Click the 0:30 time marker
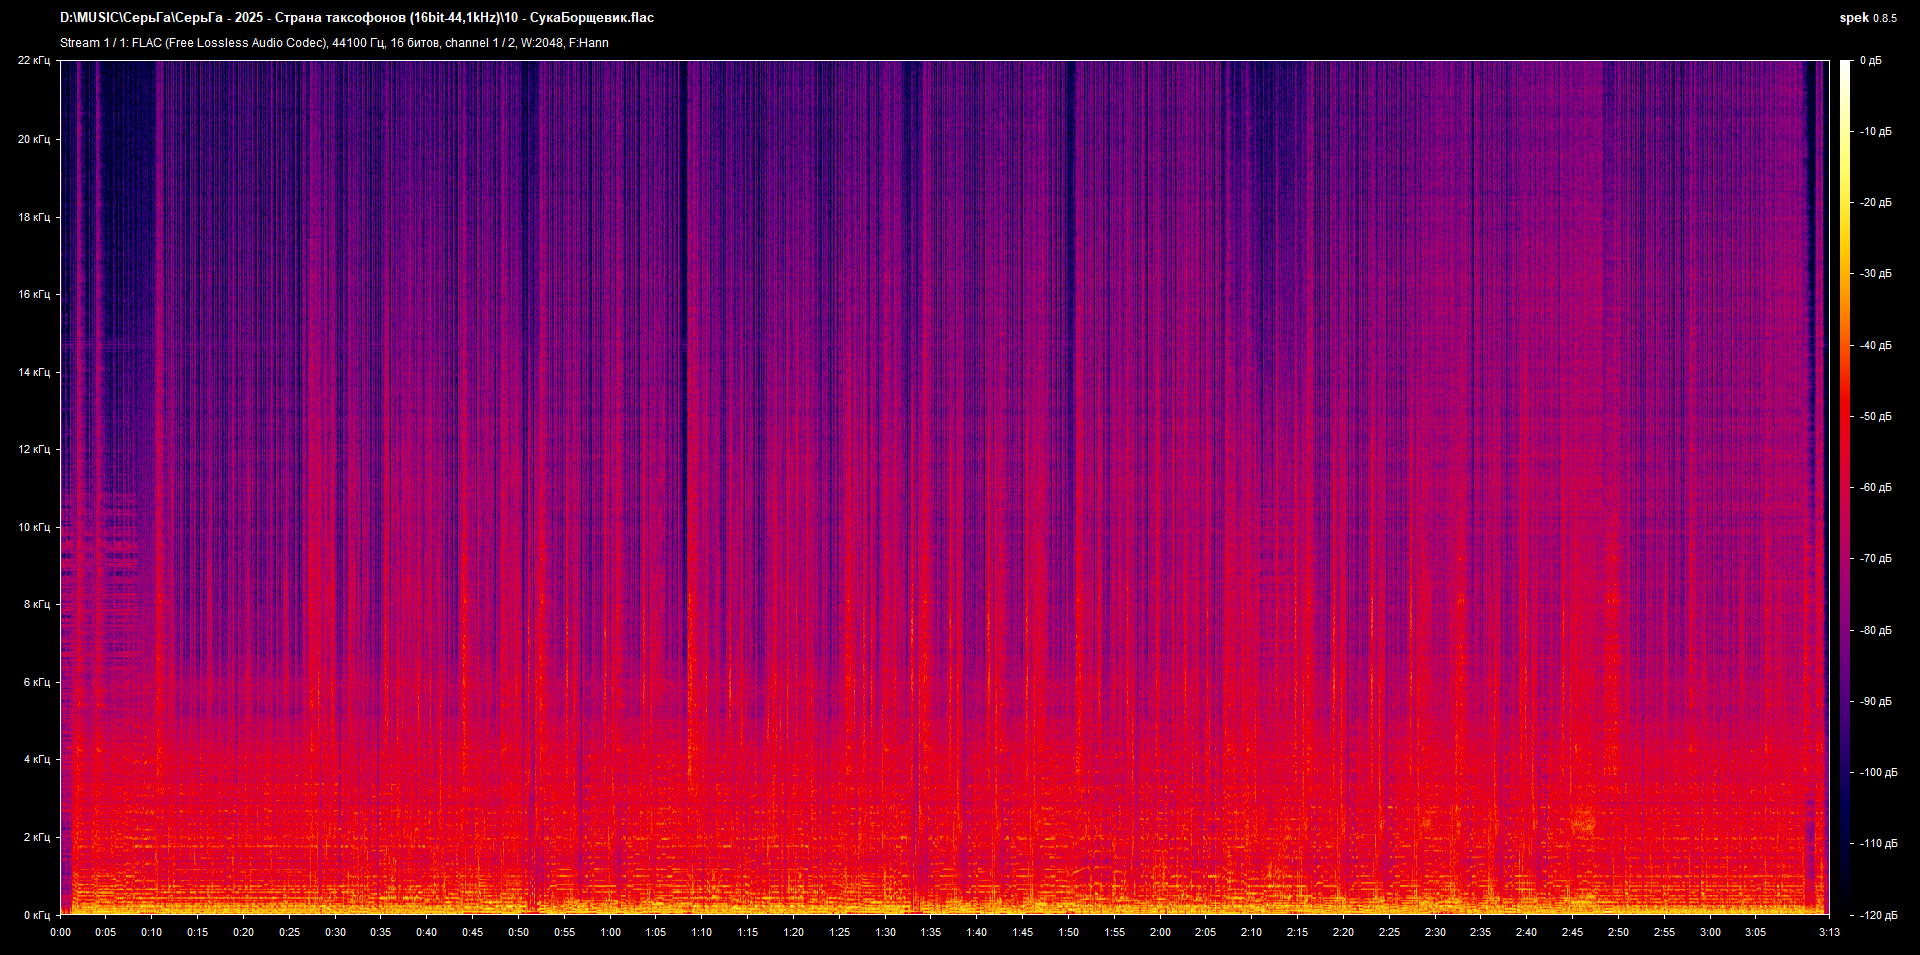 click(x=335, y=933)
